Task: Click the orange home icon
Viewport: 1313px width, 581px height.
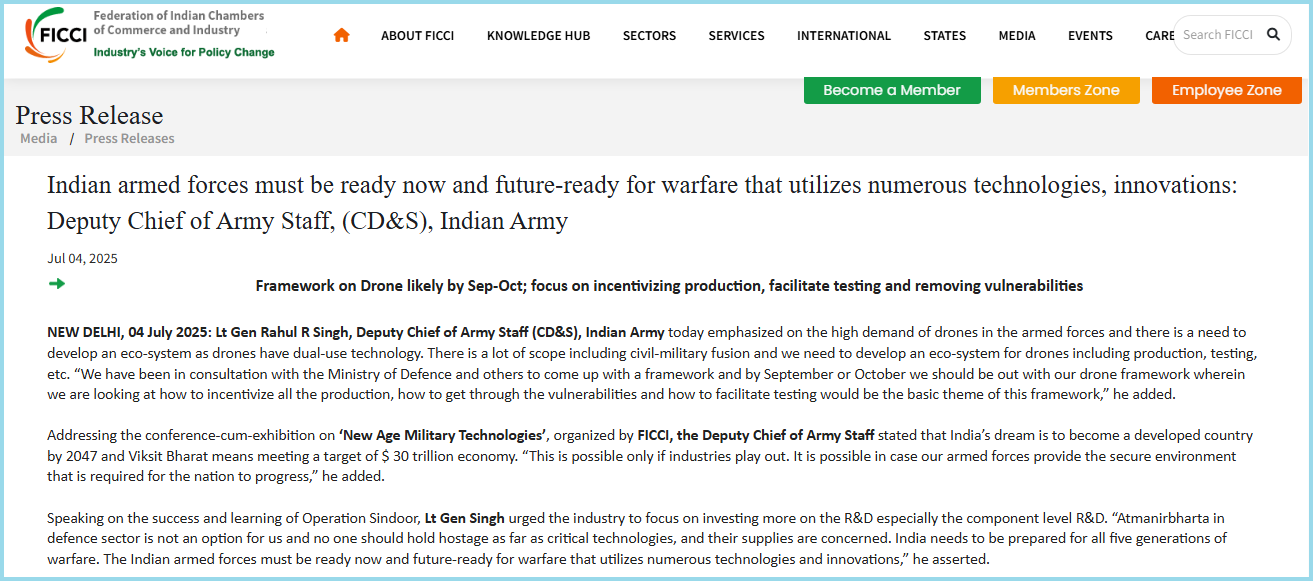Action: 342,35
